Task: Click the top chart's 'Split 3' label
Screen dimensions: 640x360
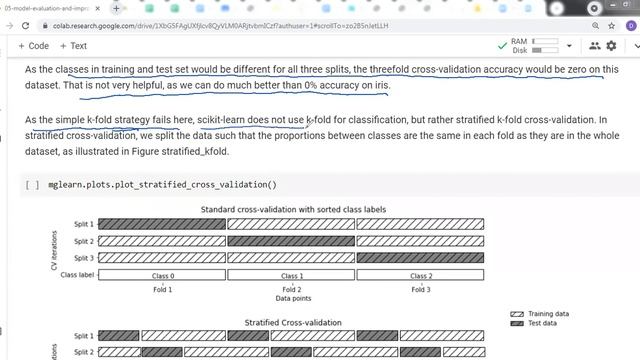Action: tap(84, 258)
